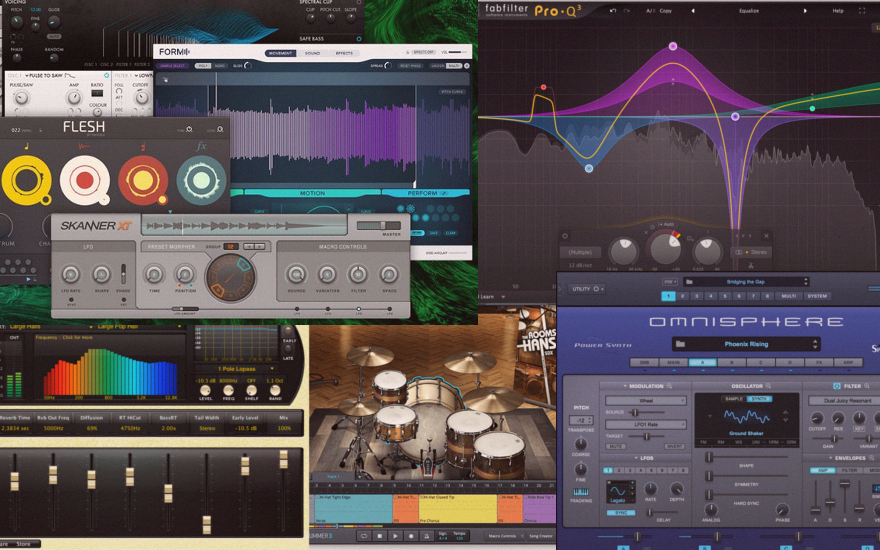Open the 1 Pole Lopass filter dropdown
Image resolution: width=880 pixels, height=550 pixels.
pyautogui.click(x=236, y=369)
